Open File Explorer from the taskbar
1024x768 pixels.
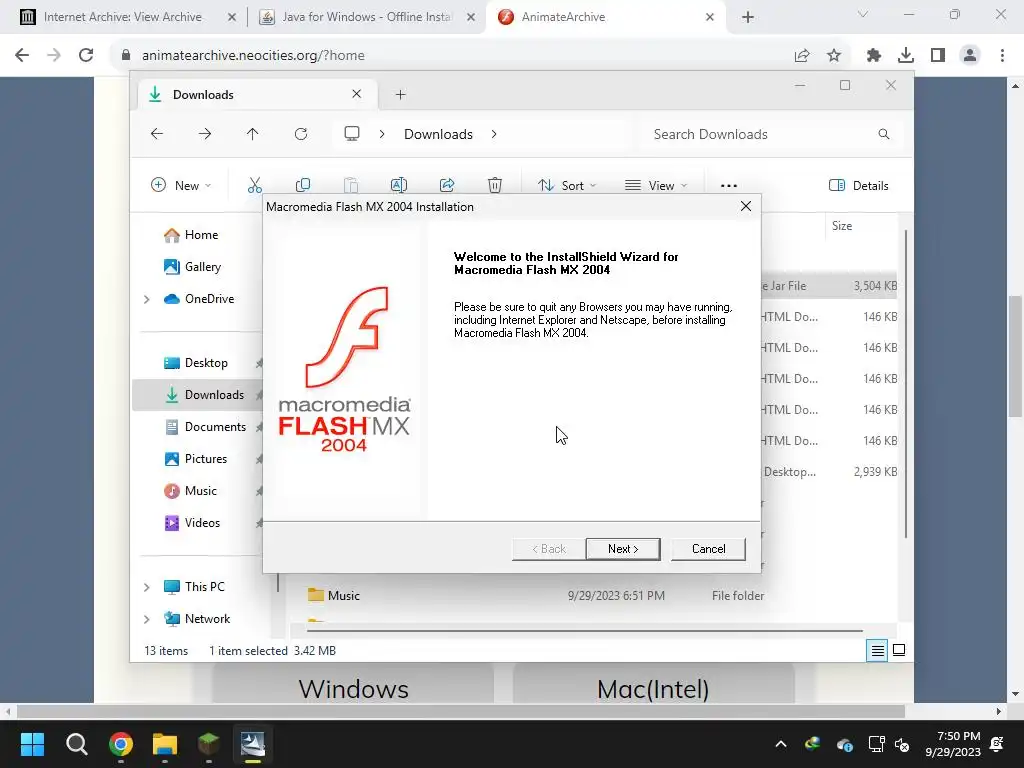tap(165, 744)
